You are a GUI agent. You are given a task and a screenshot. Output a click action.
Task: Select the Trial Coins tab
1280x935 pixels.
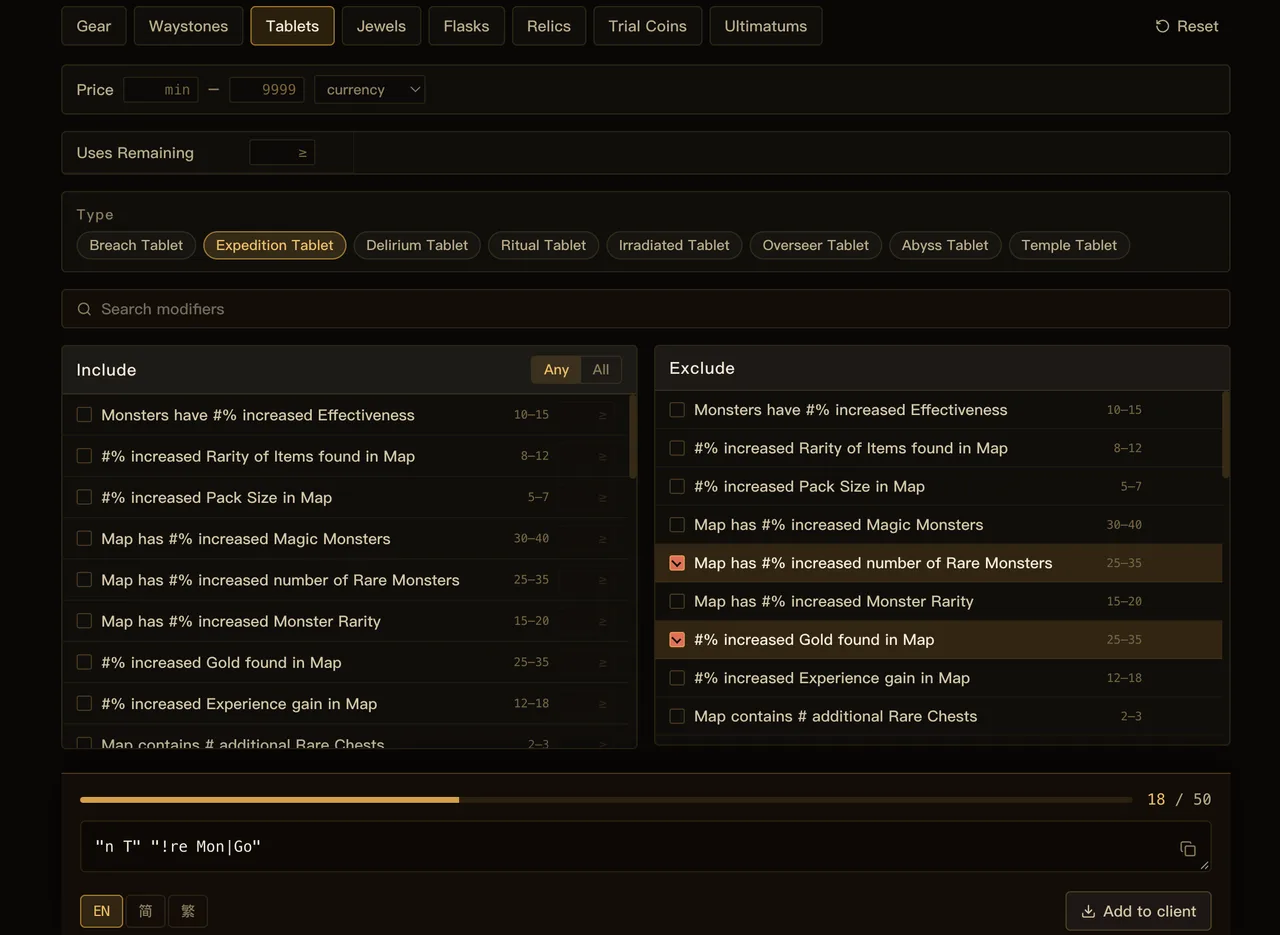647,26
